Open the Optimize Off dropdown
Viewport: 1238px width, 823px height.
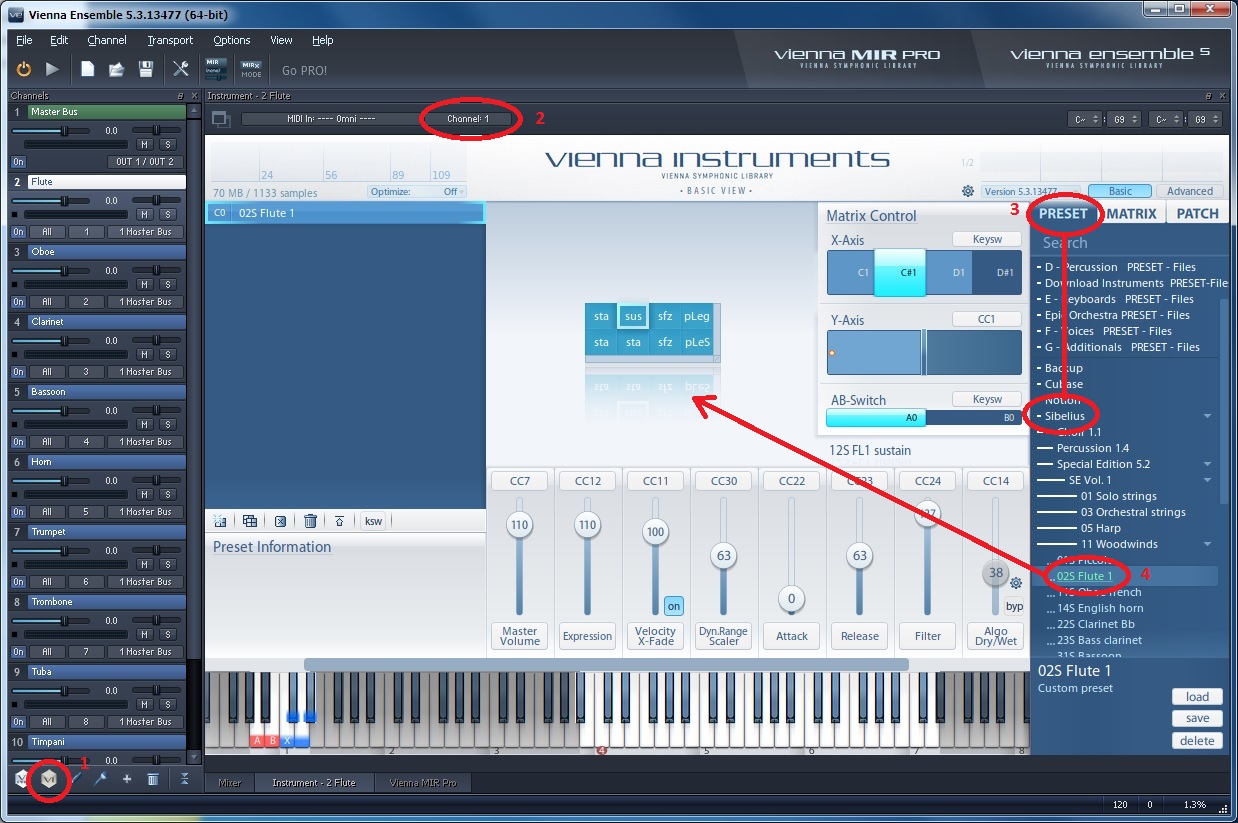[417, 192]
